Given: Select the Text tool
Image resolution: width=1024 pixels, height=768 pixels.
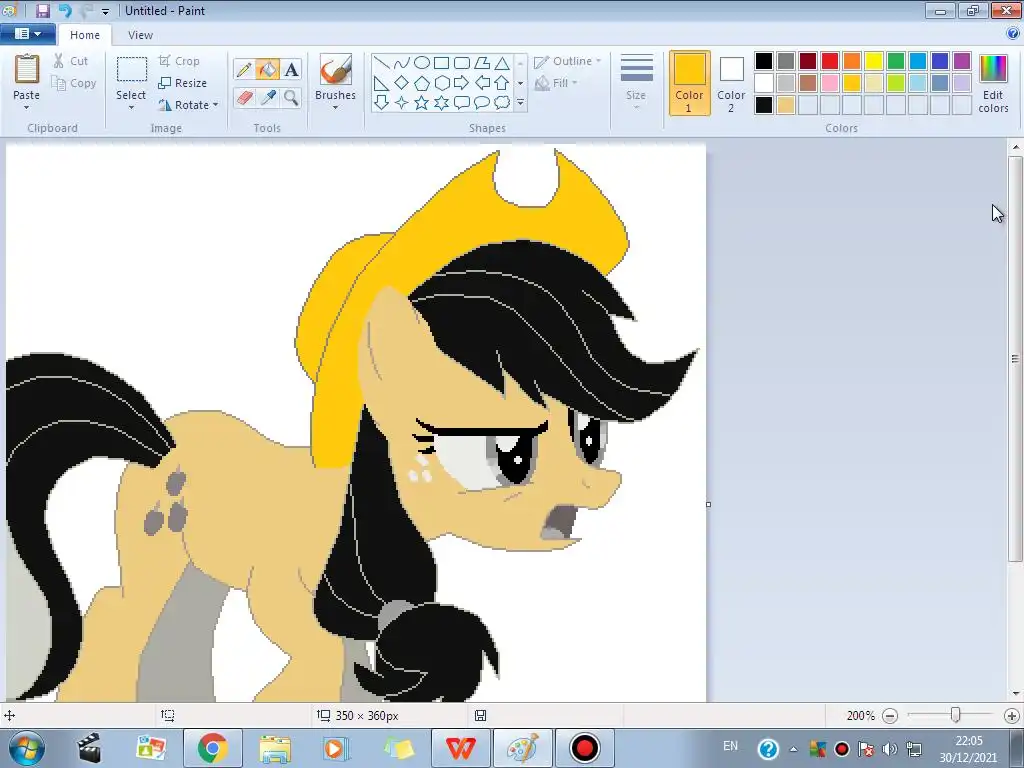Looking at the screenshot, I should tap(291, 69).
